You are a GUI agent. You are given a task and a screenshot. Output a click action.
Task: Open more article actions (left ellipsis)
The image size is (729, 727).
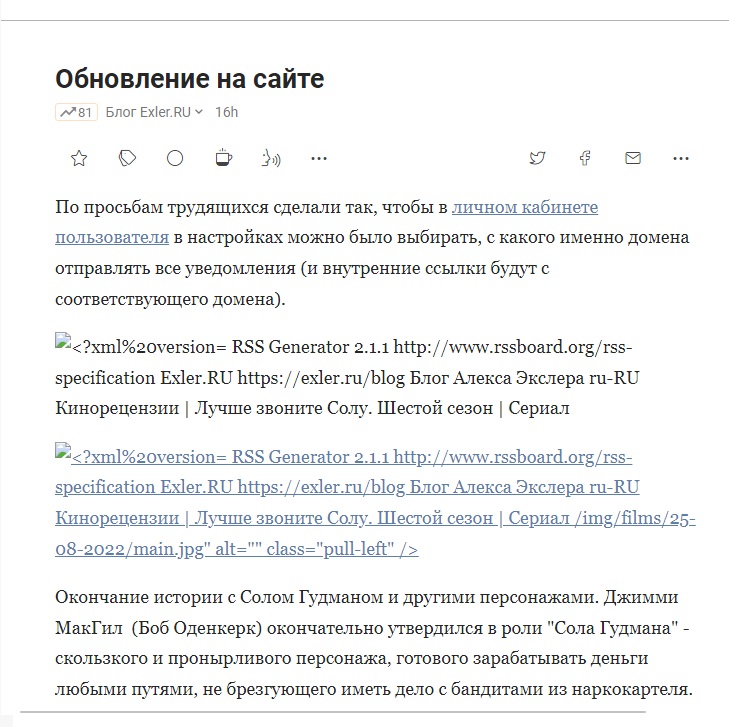point(319,158)
